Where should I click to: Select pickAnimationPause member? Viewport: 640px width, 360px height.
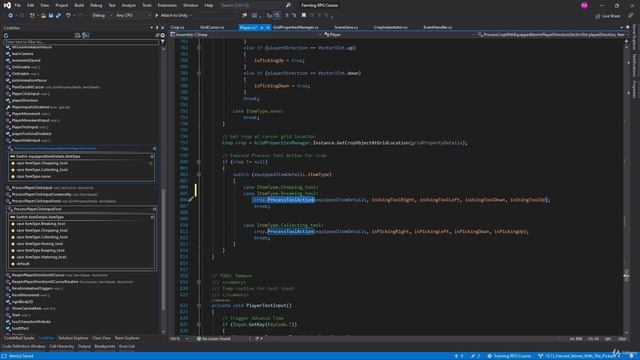[29, 80]
